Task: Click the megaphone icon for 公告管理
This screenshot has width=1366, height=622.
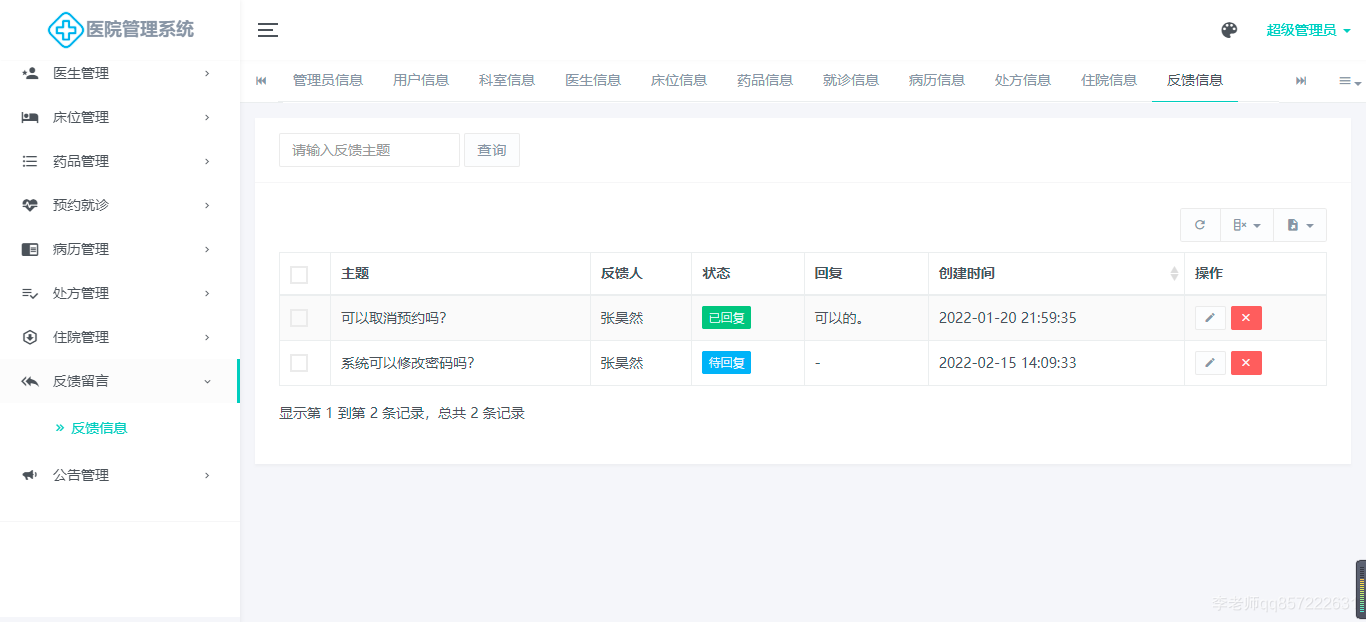Action: click(30, 475)
